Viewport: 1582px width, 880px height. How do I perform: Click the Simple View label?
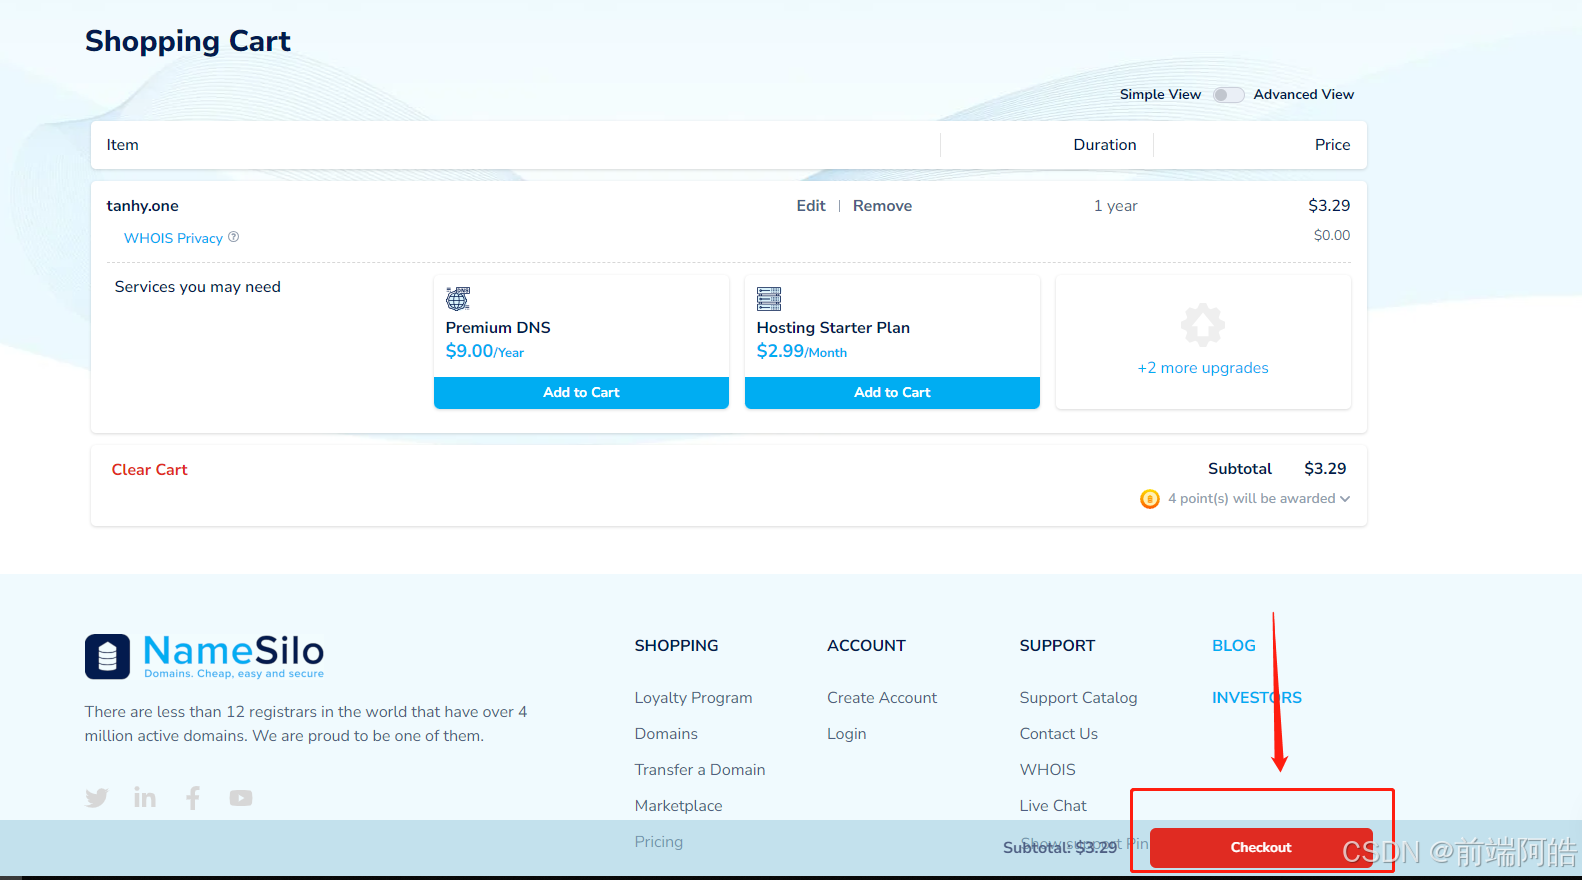pyautogui.click(x=1160, y=95)
